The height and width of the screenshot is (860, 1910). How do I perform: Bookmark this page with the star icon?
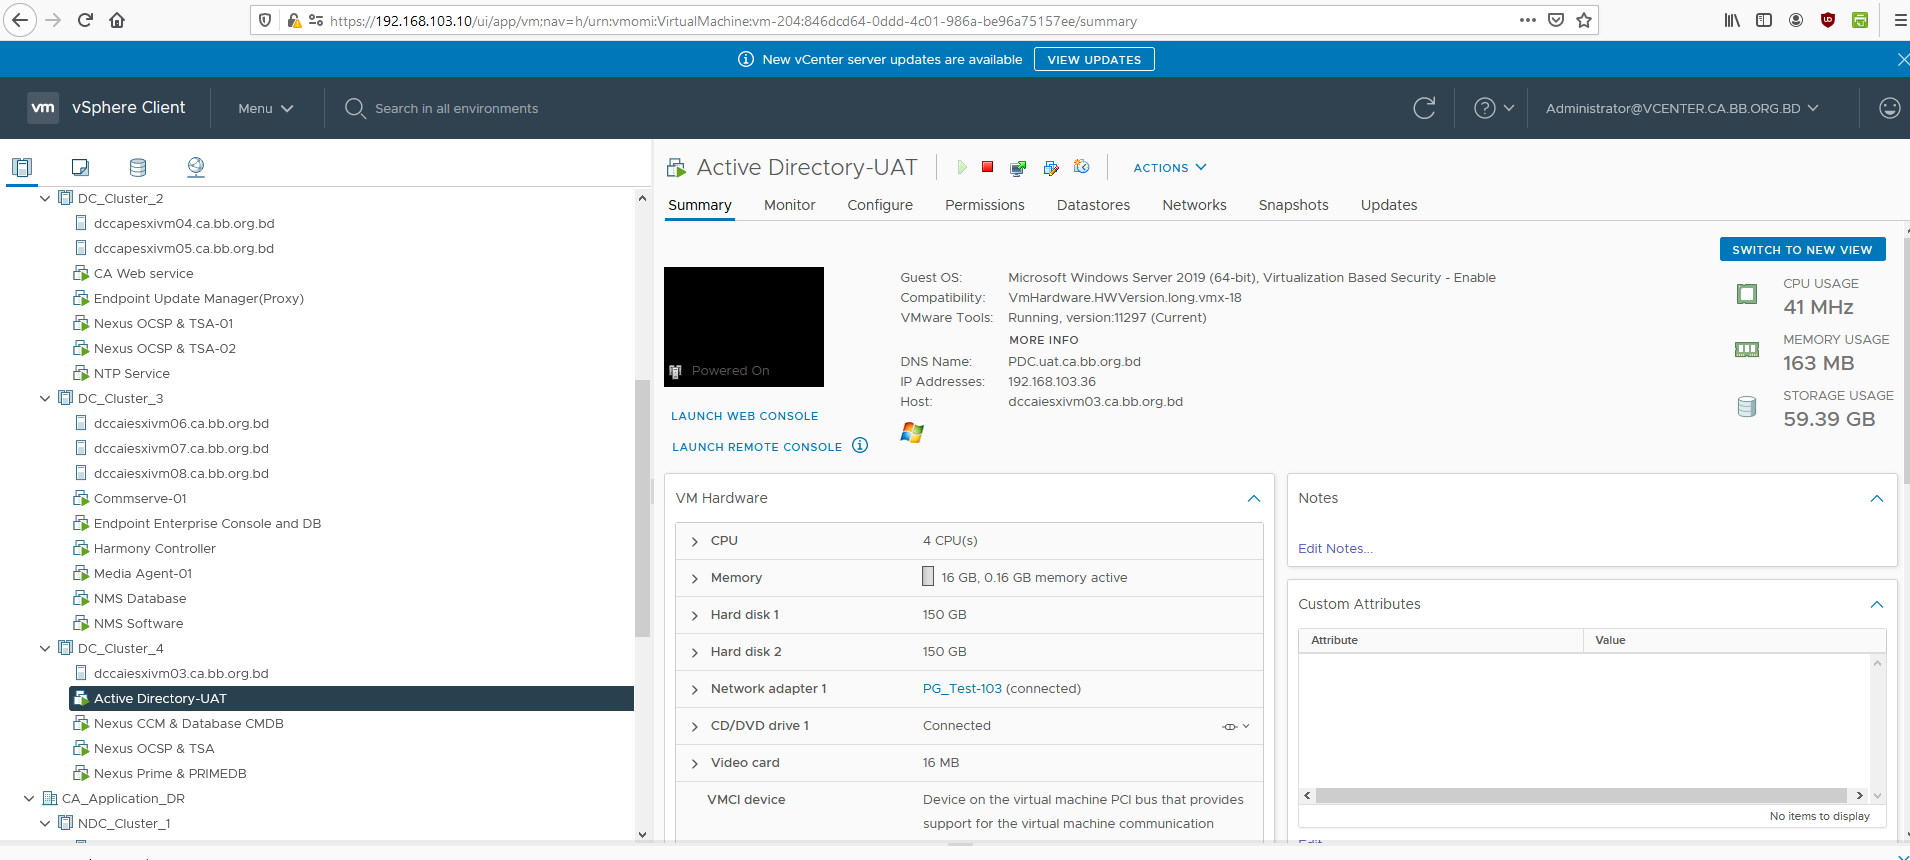[x=1584, y=20]
